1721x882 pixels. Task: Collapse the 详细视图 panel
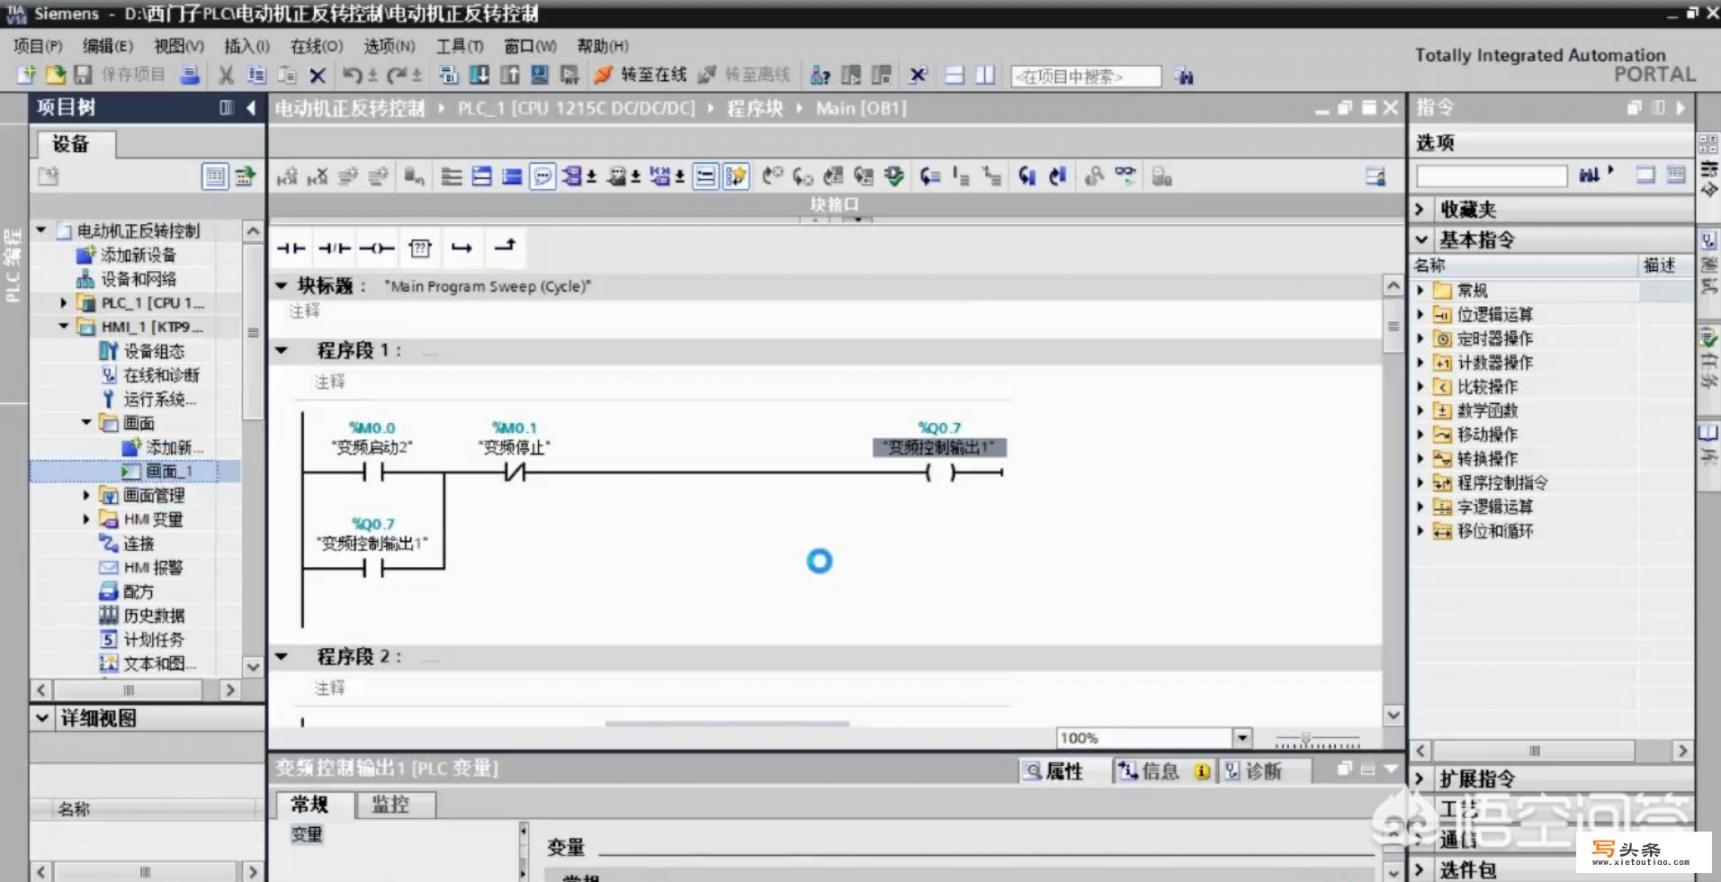coord(42,718)
